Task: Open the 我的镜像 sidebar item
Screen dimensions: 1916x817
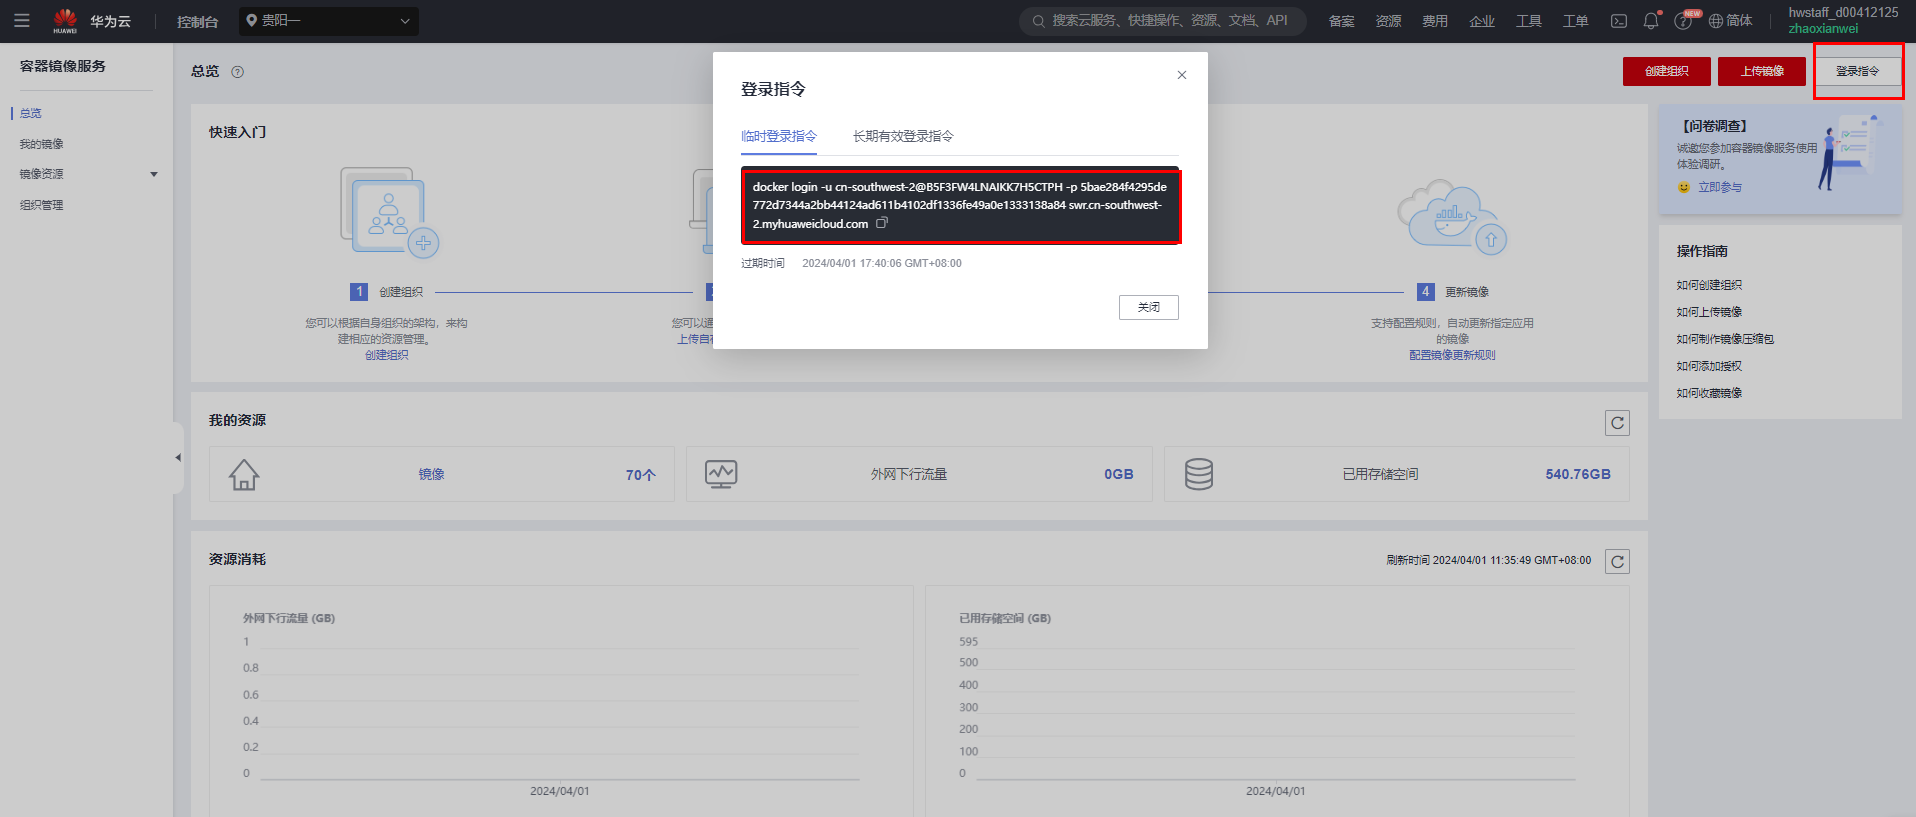Action: (42, 144)
